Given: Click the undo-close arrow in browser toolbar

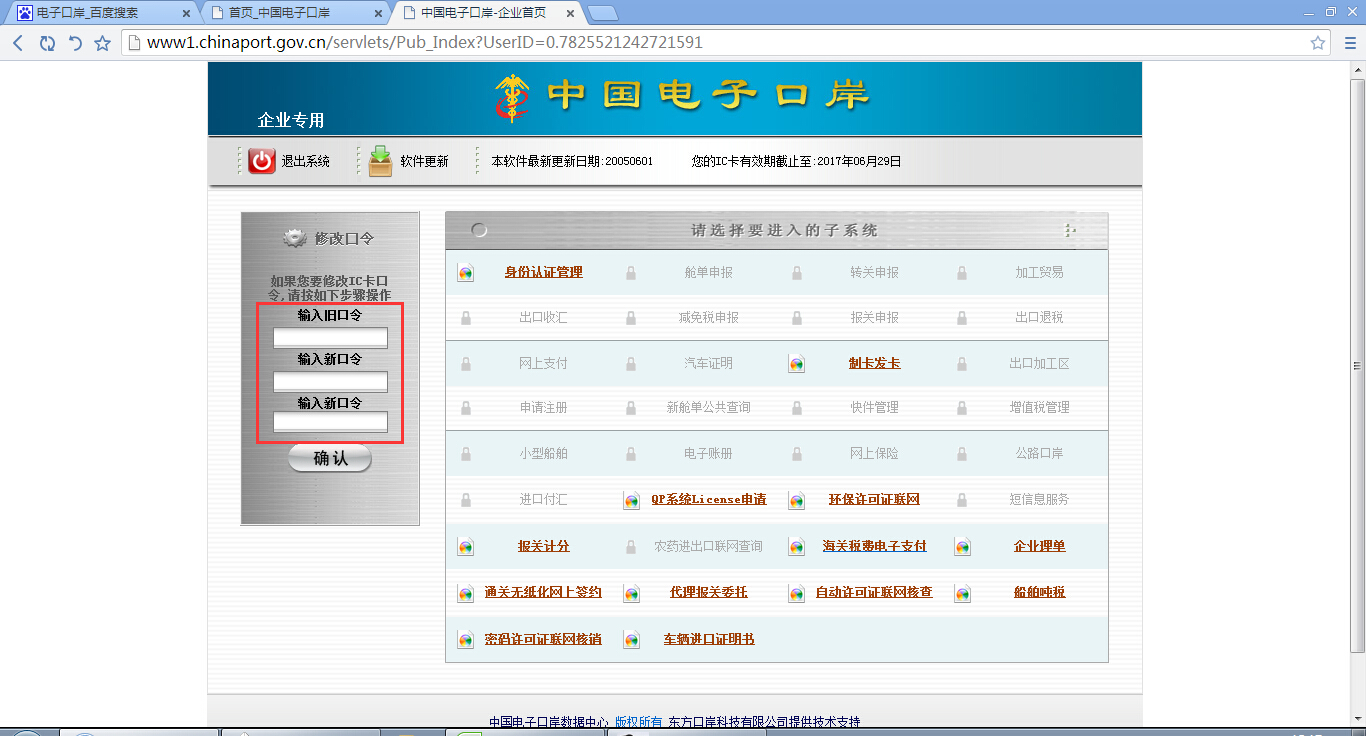Looking at the screenshot, I should (75, 43).
